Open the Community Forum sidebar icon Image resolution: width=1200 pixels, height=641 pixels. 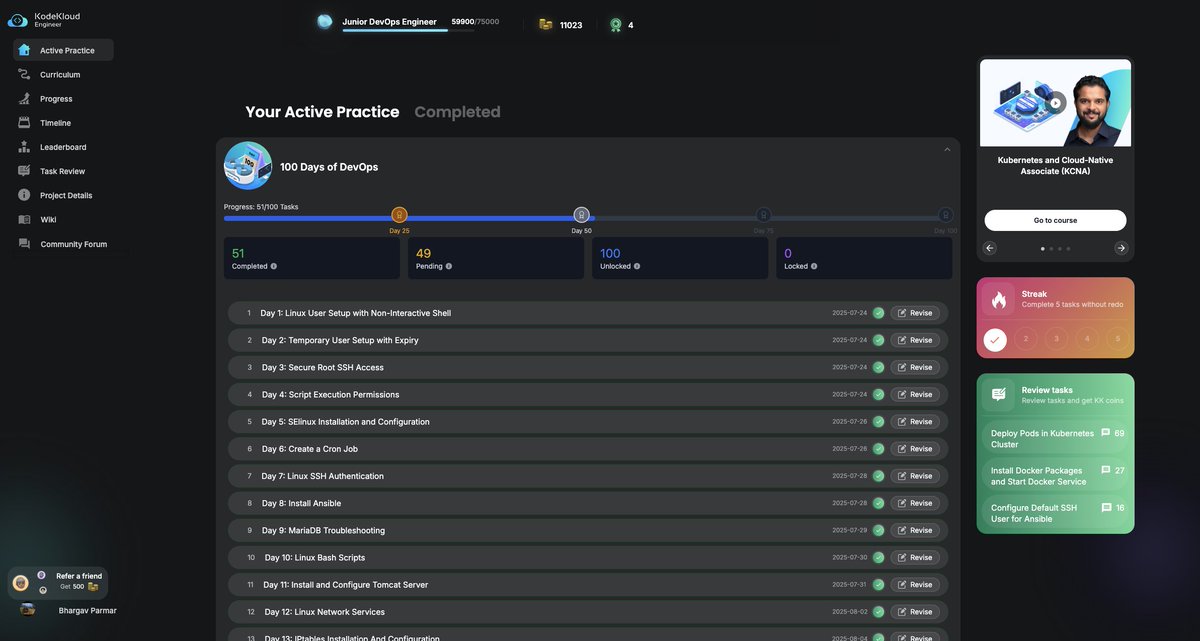23,243
